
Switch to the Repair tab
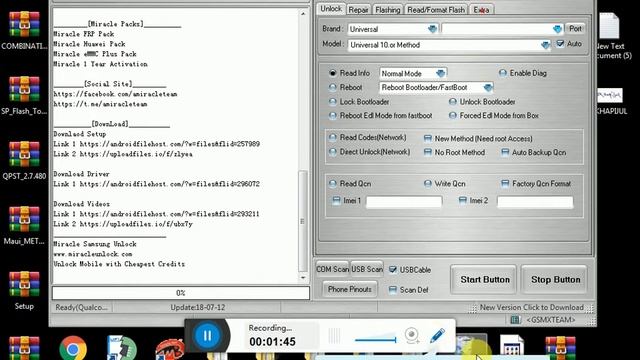(358, 10)
